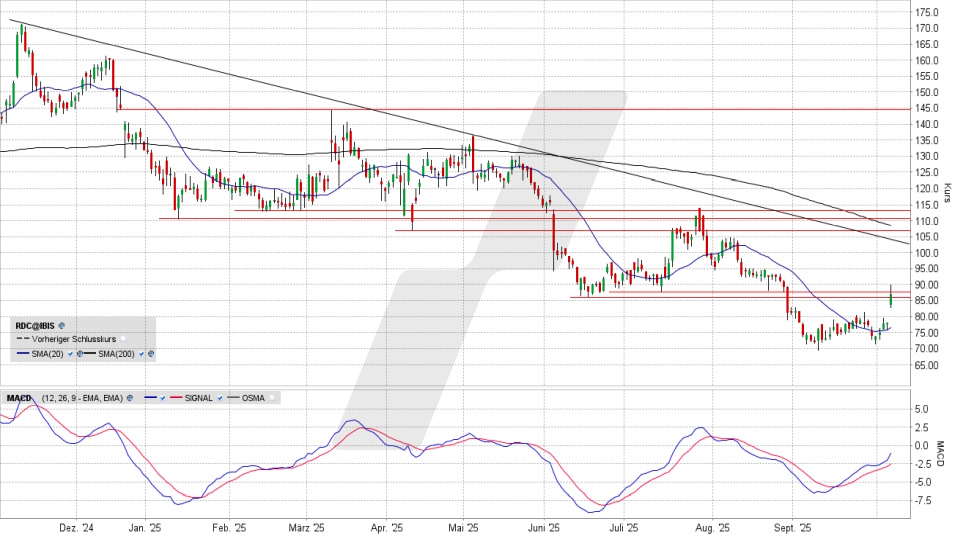This screenshot has height=540, width=960.
Task: Hide the blue MACD line checkbox
Action: pos(162,398)
